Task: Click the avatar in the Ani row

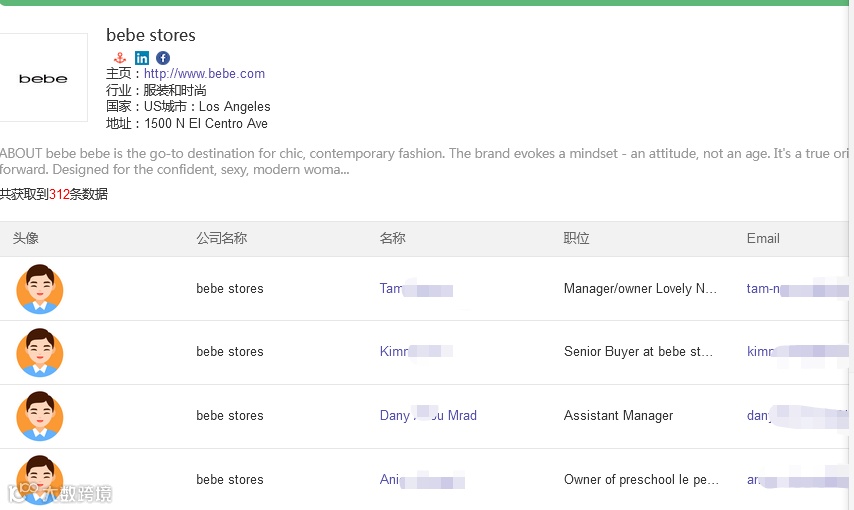Action: [40, 479]
